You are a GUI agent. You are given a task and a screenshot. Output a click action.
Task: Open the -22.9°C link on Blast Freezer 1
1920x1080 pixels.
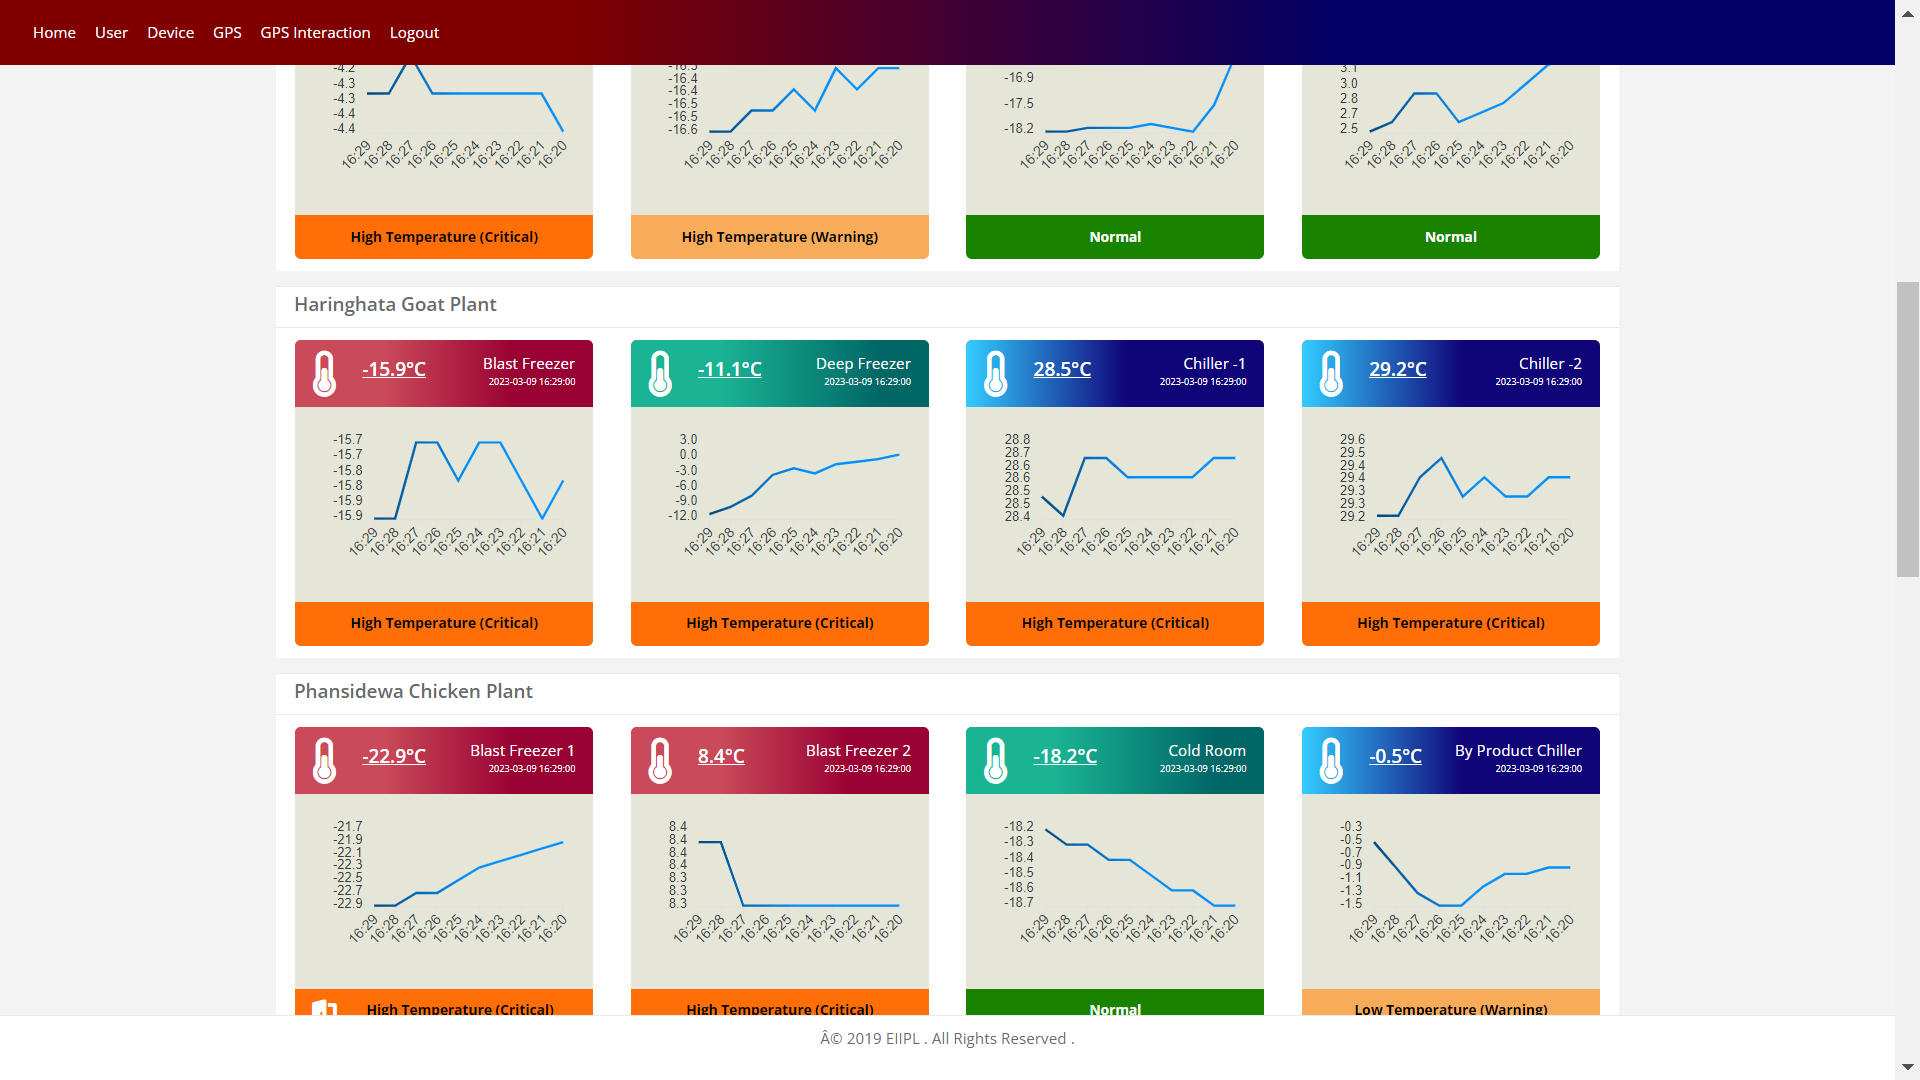coord(393,756)
